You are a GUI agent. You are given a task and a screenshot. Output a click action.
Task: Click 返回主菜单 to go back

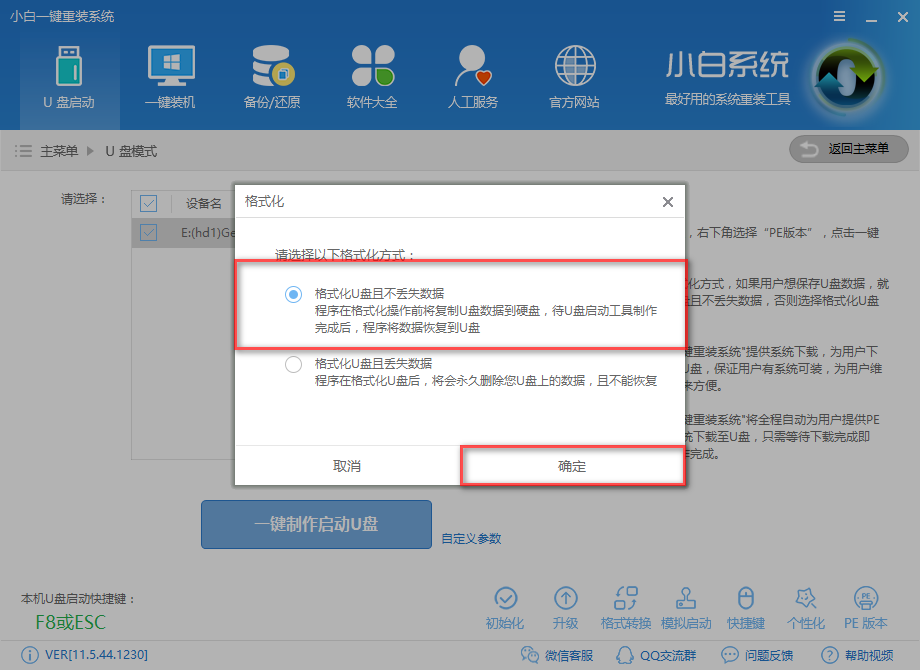point(848,149)
